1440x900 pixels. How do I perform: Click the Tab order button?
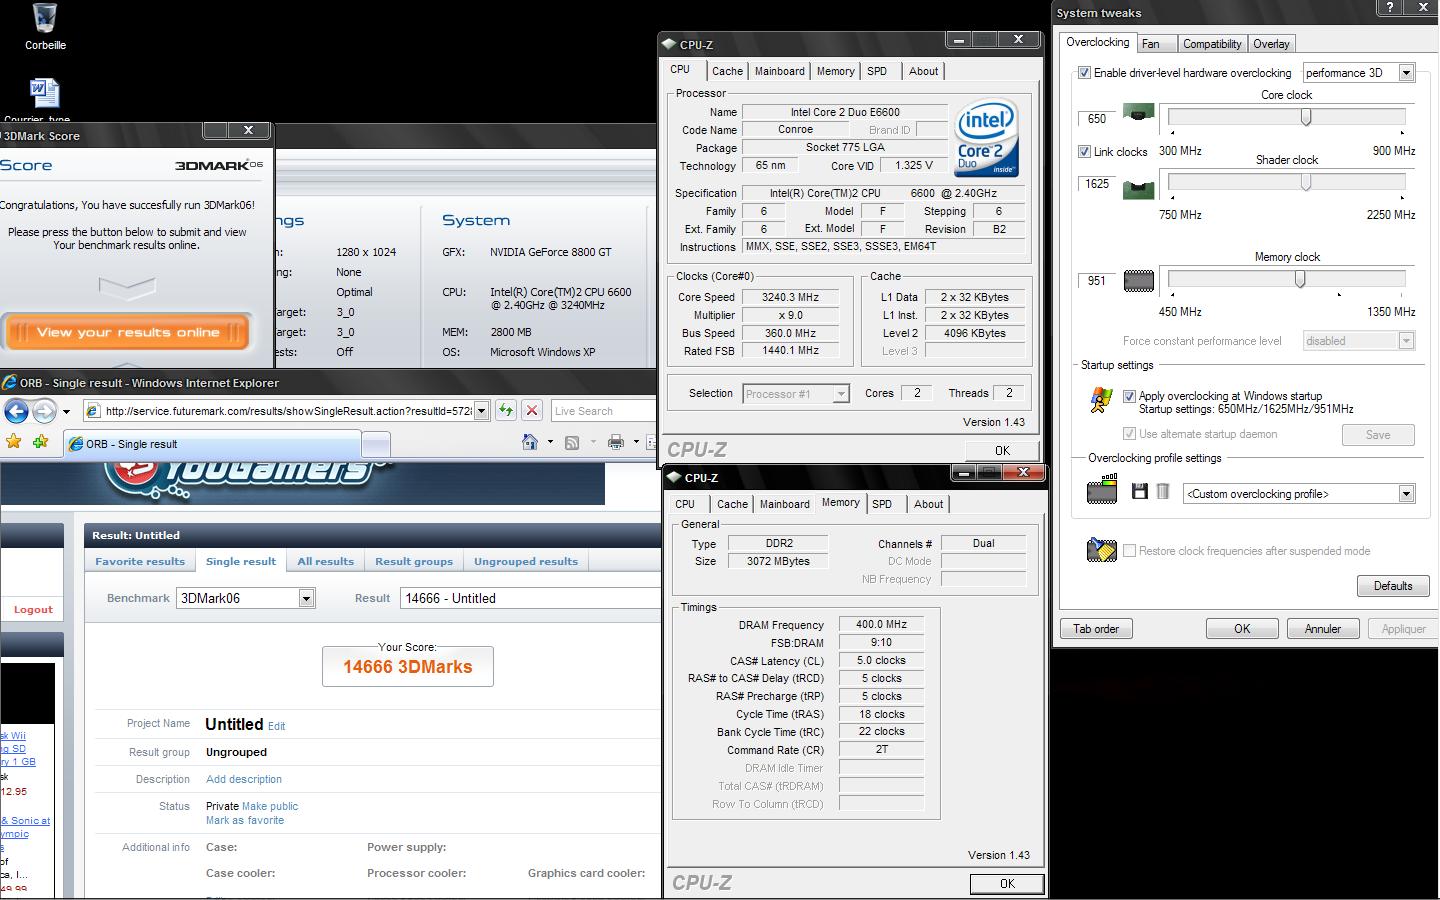pyautogui.click(x=1096, y=629)
